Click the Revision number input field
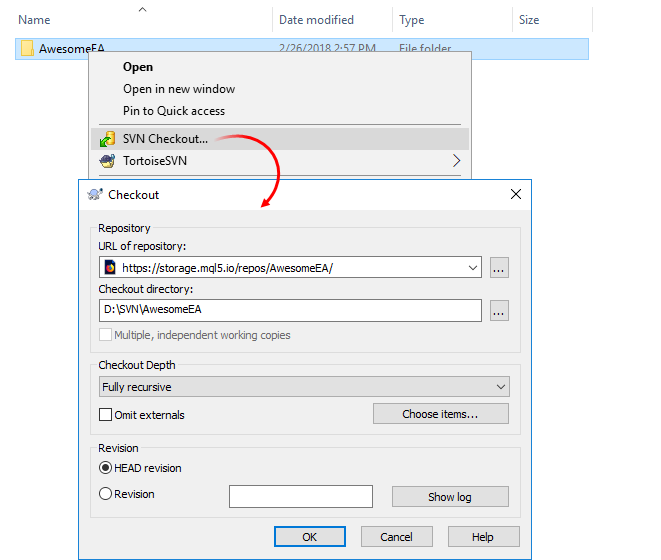 301,496
